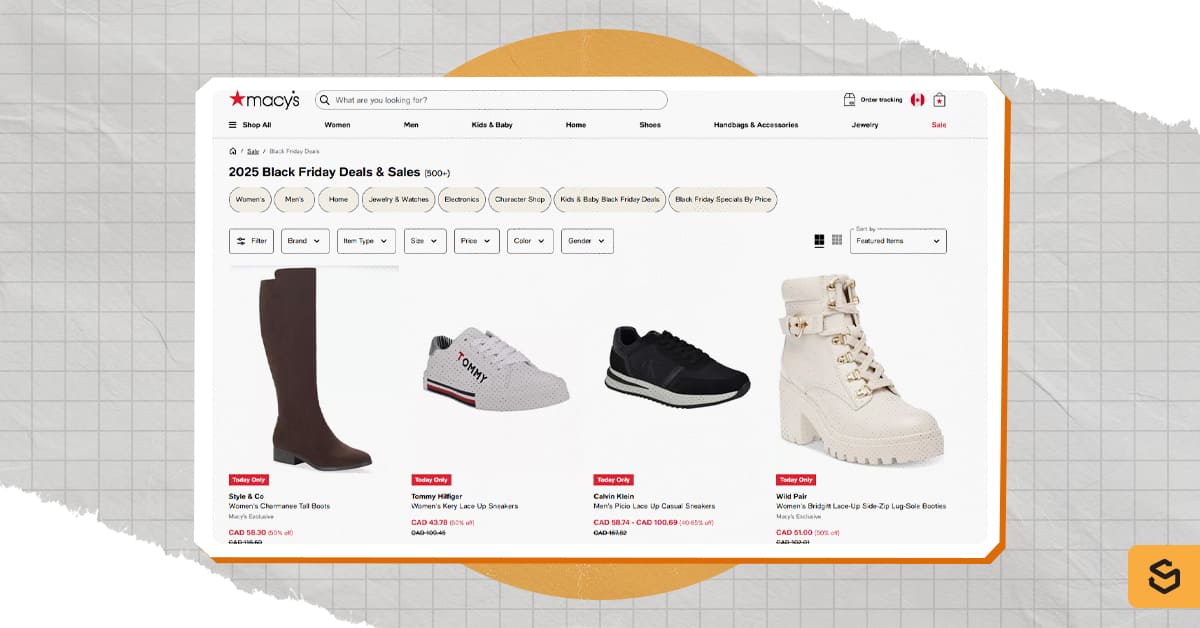Screen dimensions: 1200x628
Task: Select the Men's category pill
Action: point(294,199)
